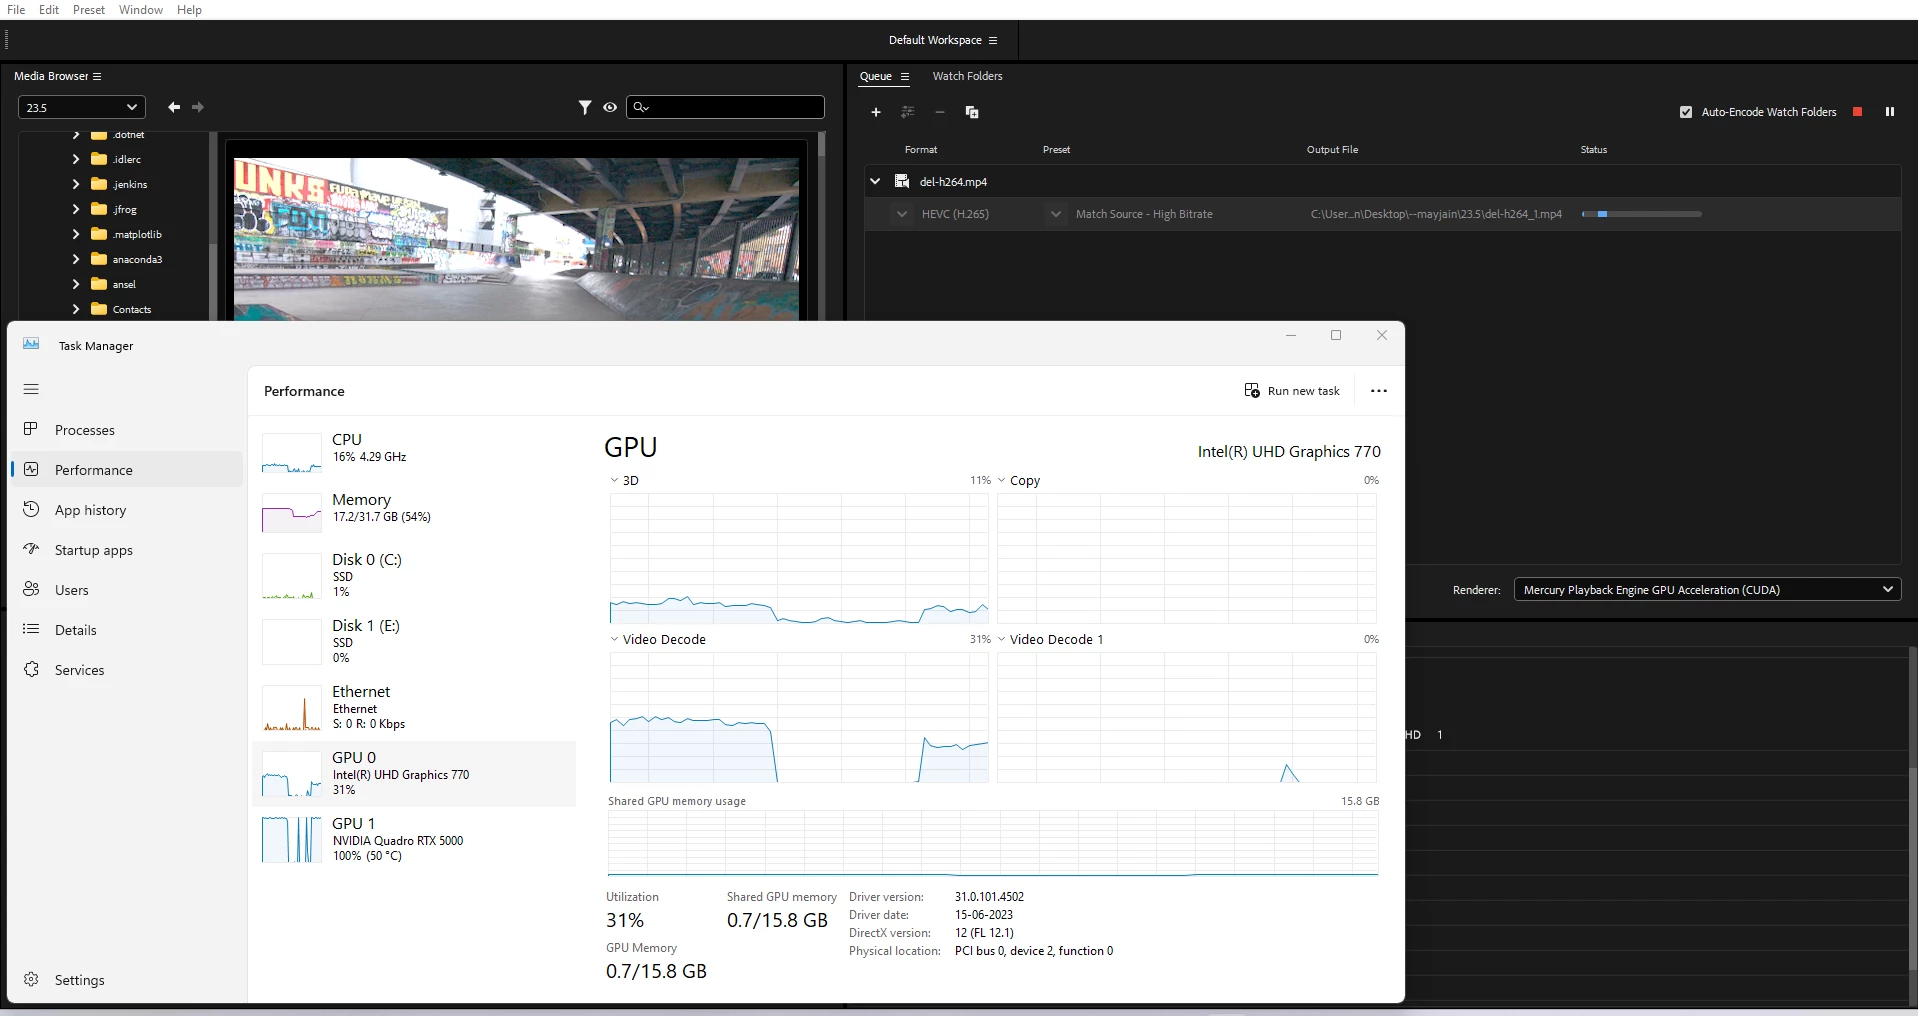The image size is (1918, 1016).
Task: Stop the queue with the red stop button
Action: click(1857, 112)
